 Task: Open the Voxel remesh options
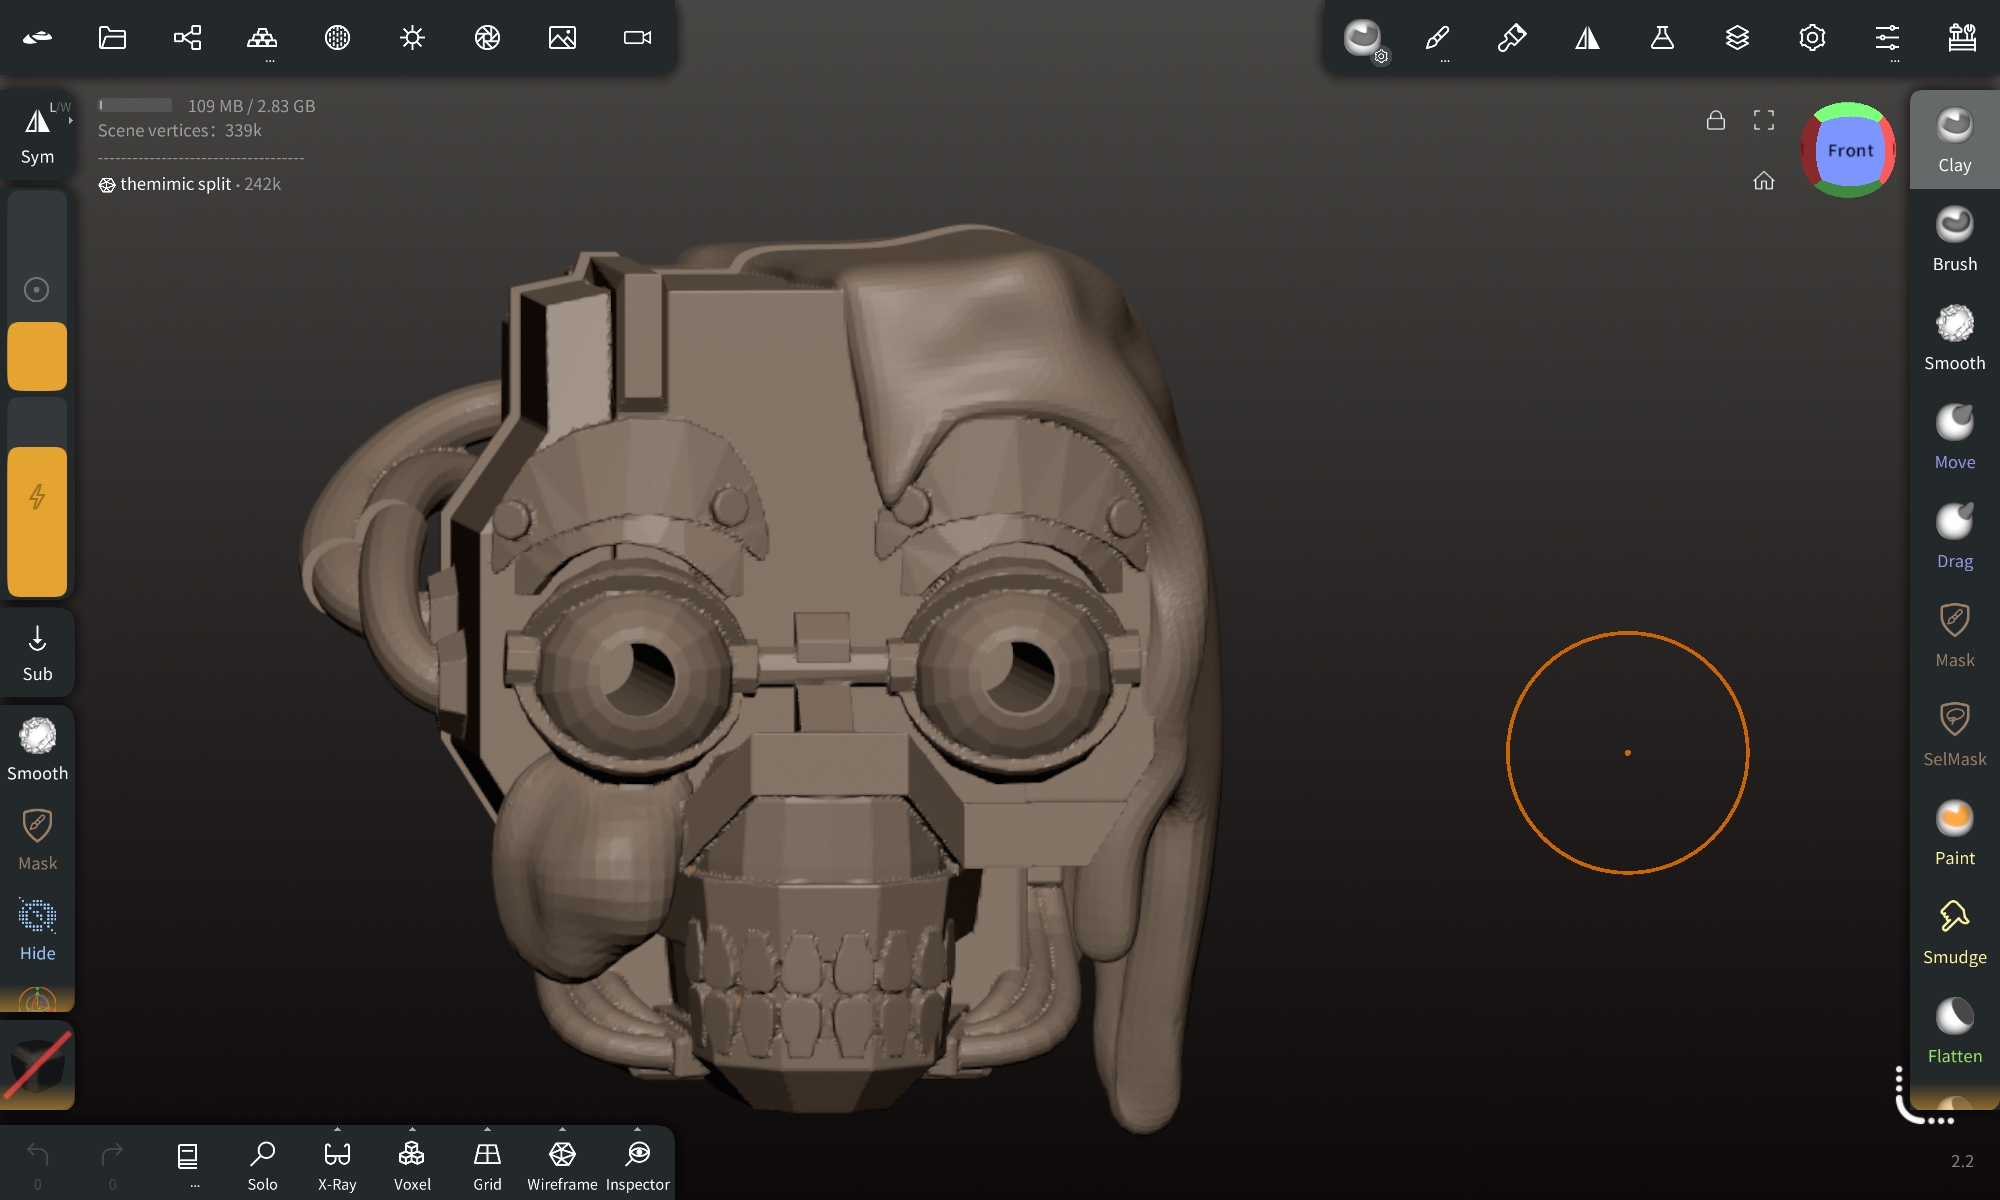[412, 1165]
